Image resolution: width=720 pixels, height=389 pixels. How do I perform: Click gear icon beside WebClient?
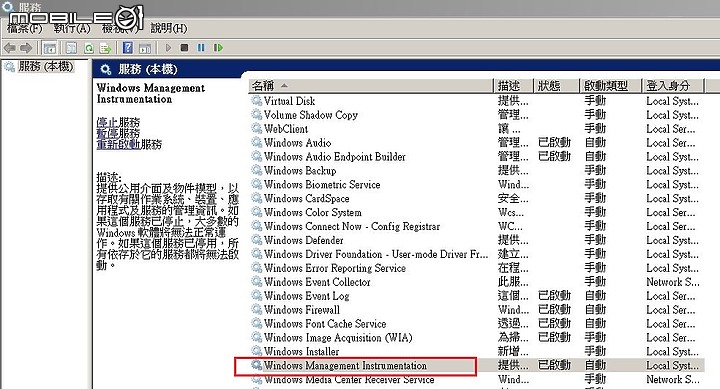click(x=257, y=129)
